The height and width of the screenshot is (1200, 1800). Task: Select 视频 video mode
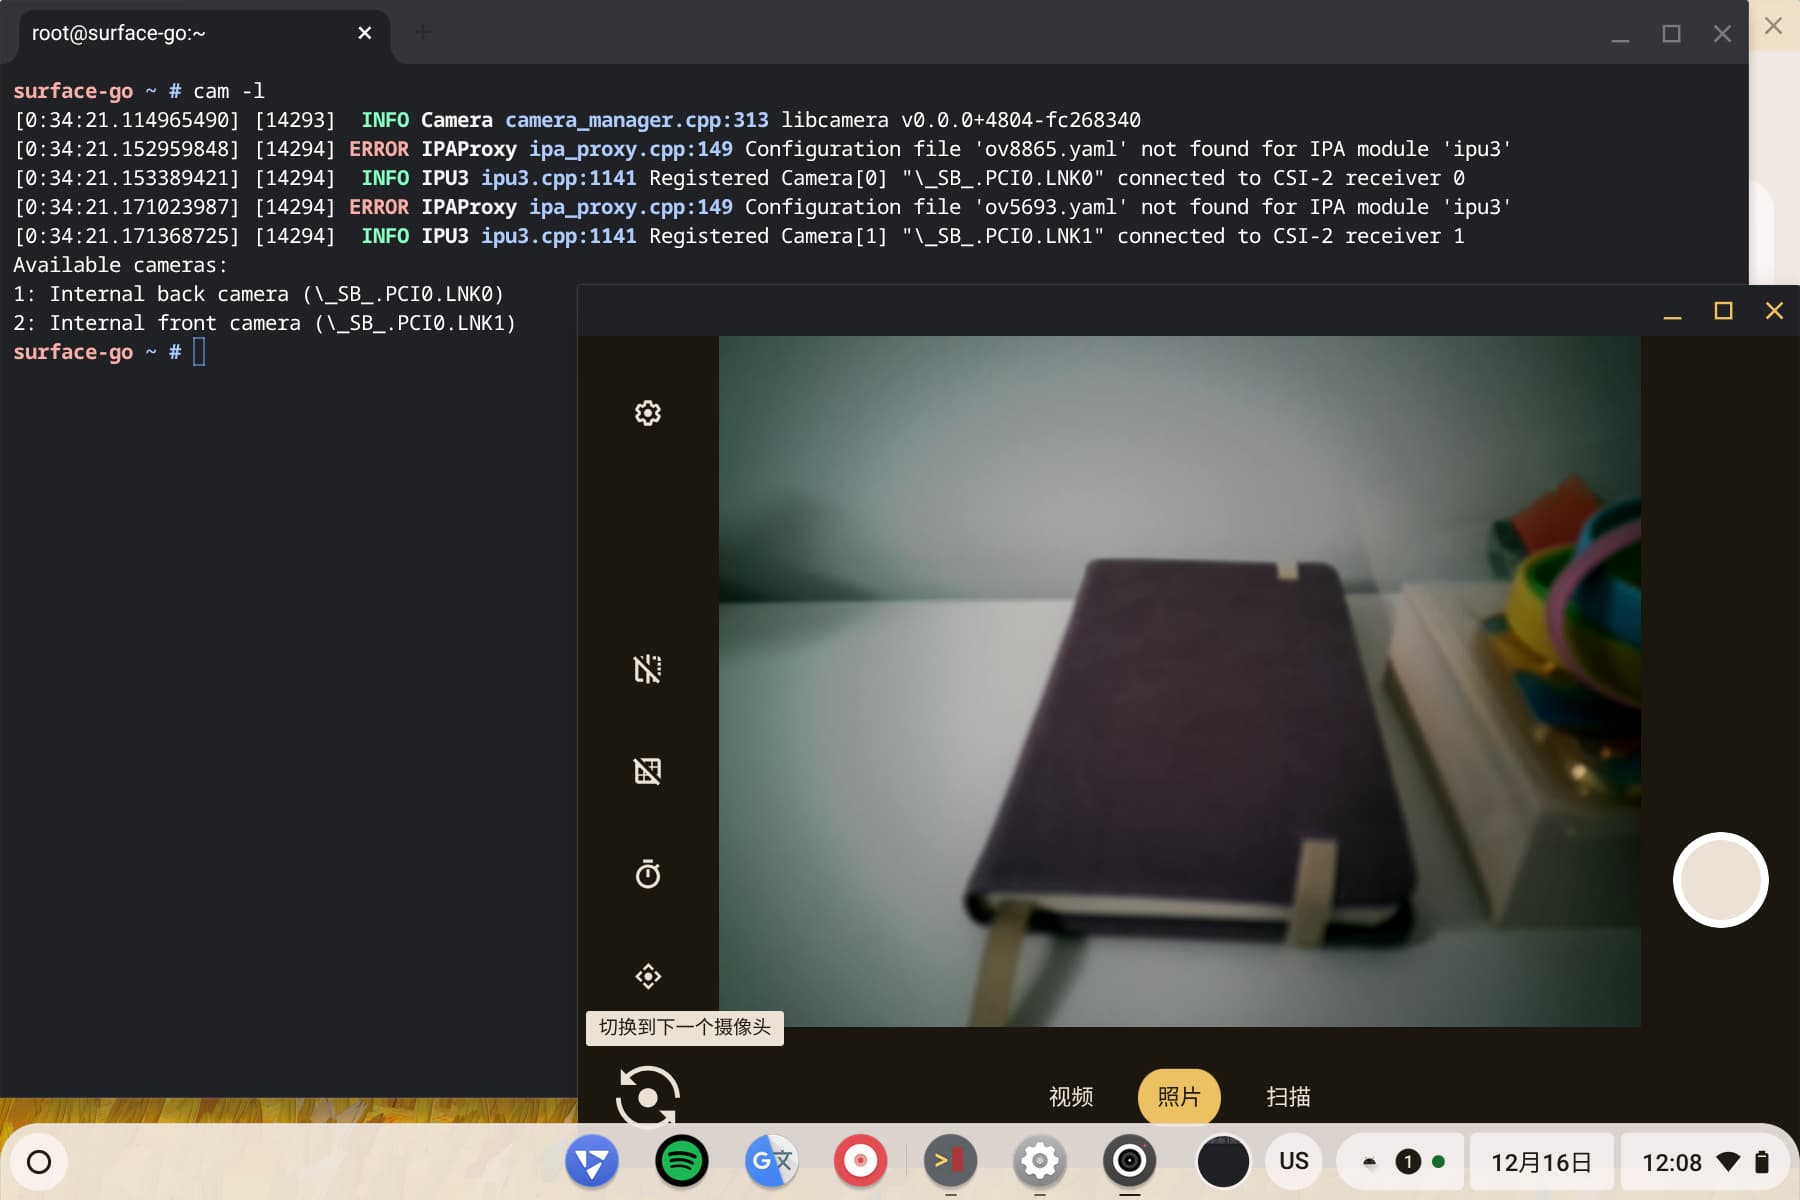1070,1097
